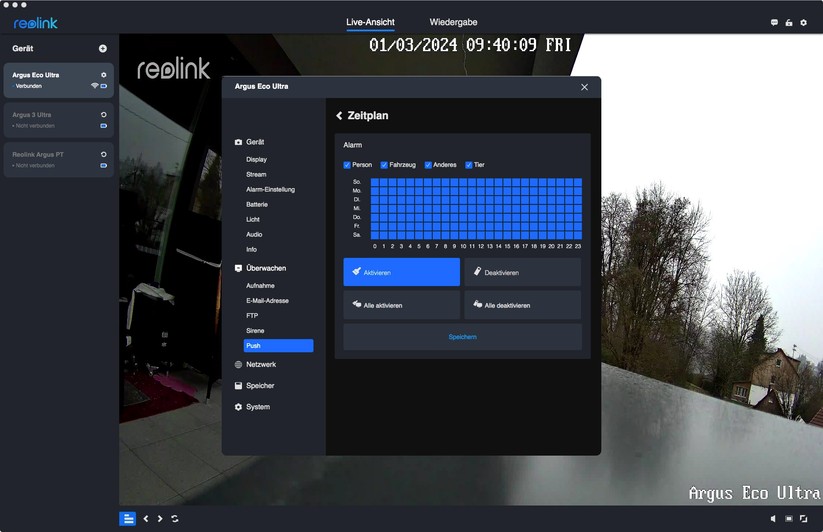Click the stream aspect icon in bottom bar
The image size is (823, 532).
789,518
